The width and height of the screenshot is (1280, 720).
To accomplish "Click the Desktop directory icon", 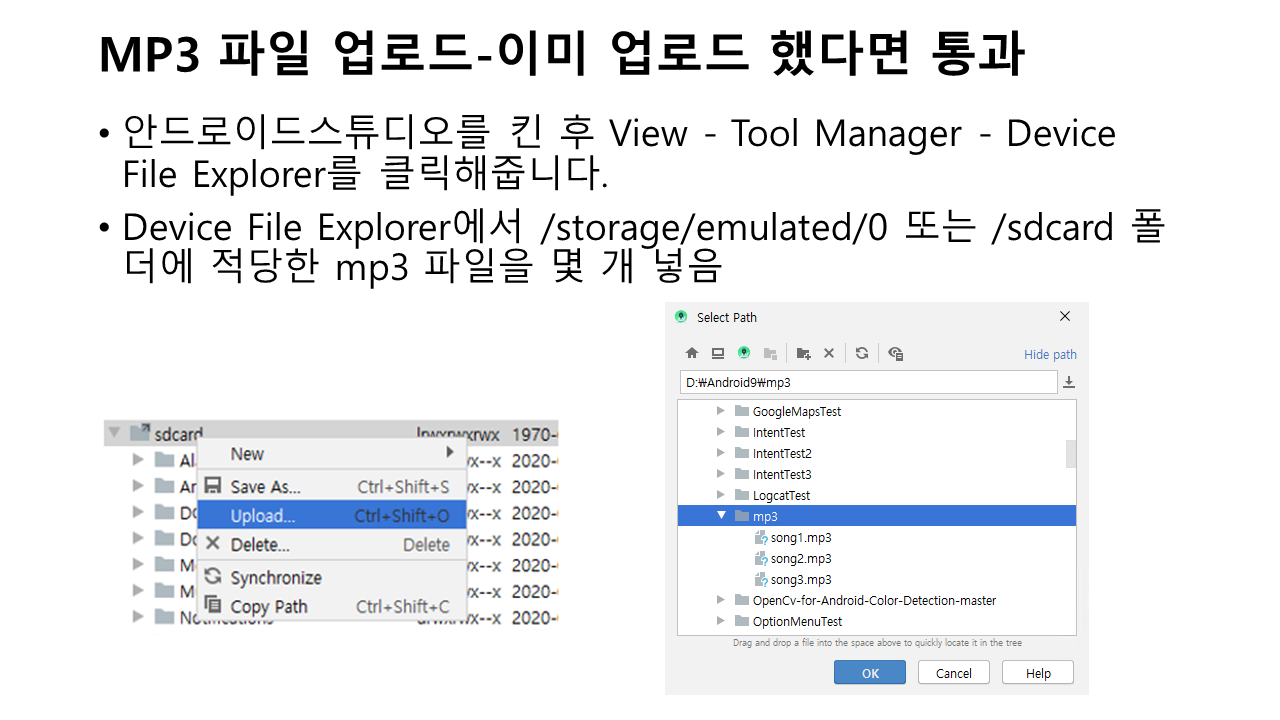I will click(717, 353).
